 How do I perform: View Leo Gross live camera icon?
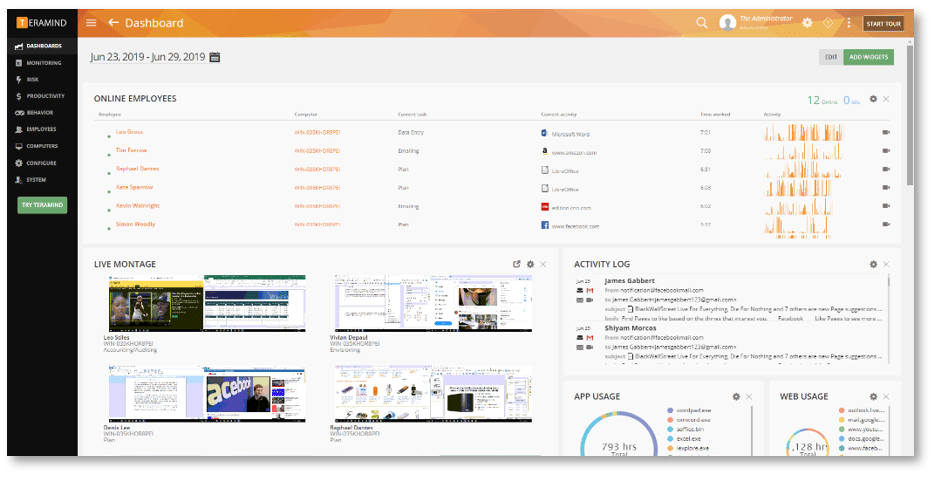886,132
